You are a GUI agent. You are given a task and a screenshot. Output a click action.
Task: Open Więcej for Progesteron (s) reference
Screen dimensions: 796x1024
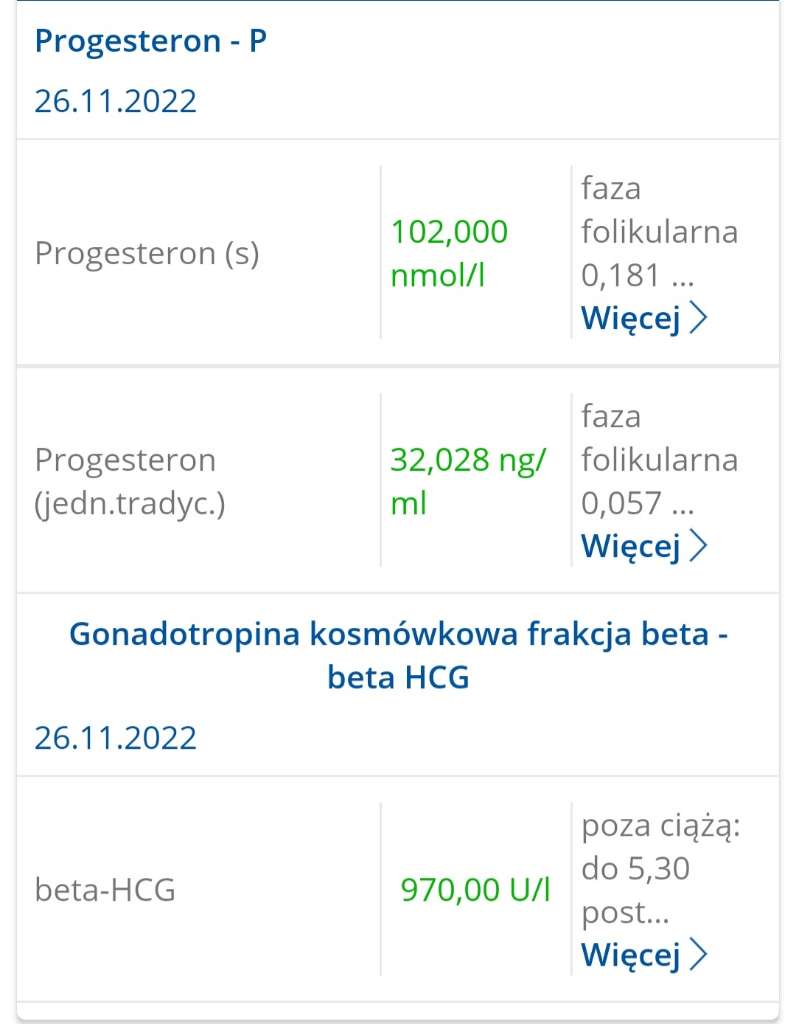[x=631, y=318]
